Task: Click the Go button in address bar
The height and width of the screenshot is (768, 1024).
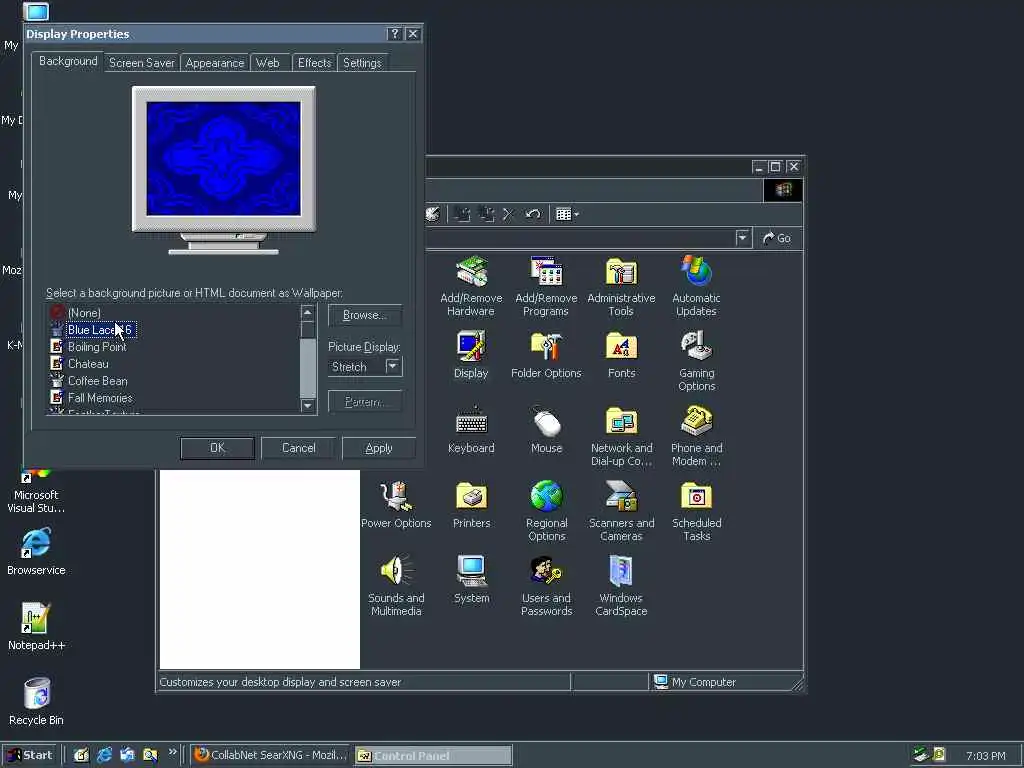Action: pyautogui.click(x=777, y=238)
